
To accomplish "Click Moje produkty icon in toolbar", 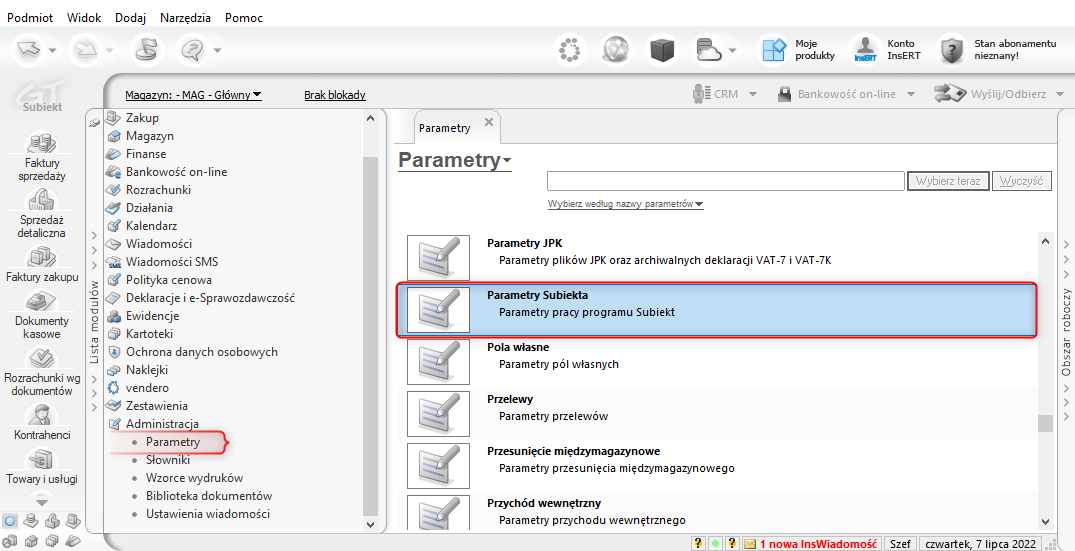I will 774,50.
